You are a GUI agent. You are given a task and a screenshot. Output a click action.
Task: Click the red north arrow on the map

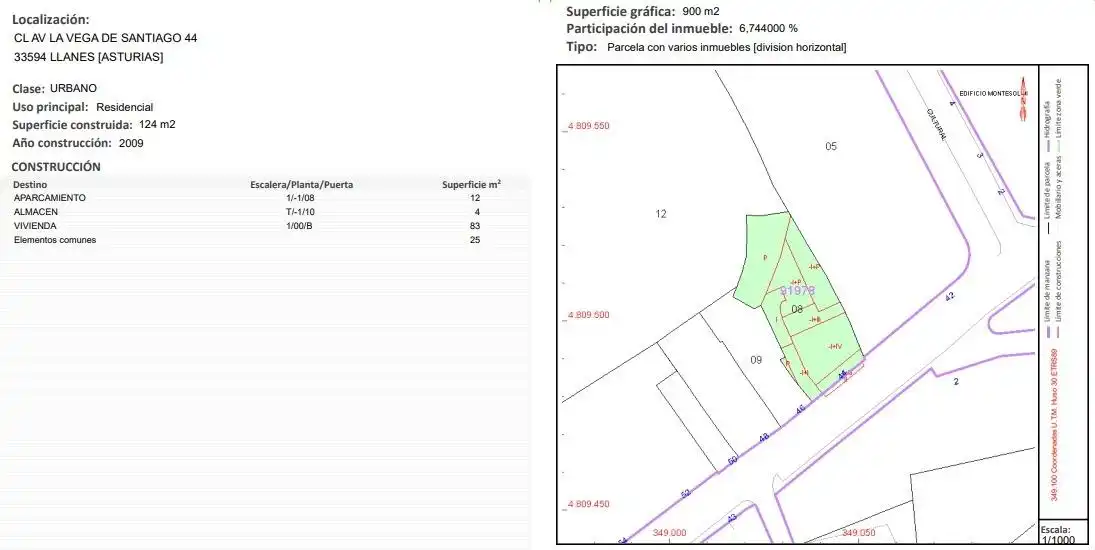tap(1024, 99)
